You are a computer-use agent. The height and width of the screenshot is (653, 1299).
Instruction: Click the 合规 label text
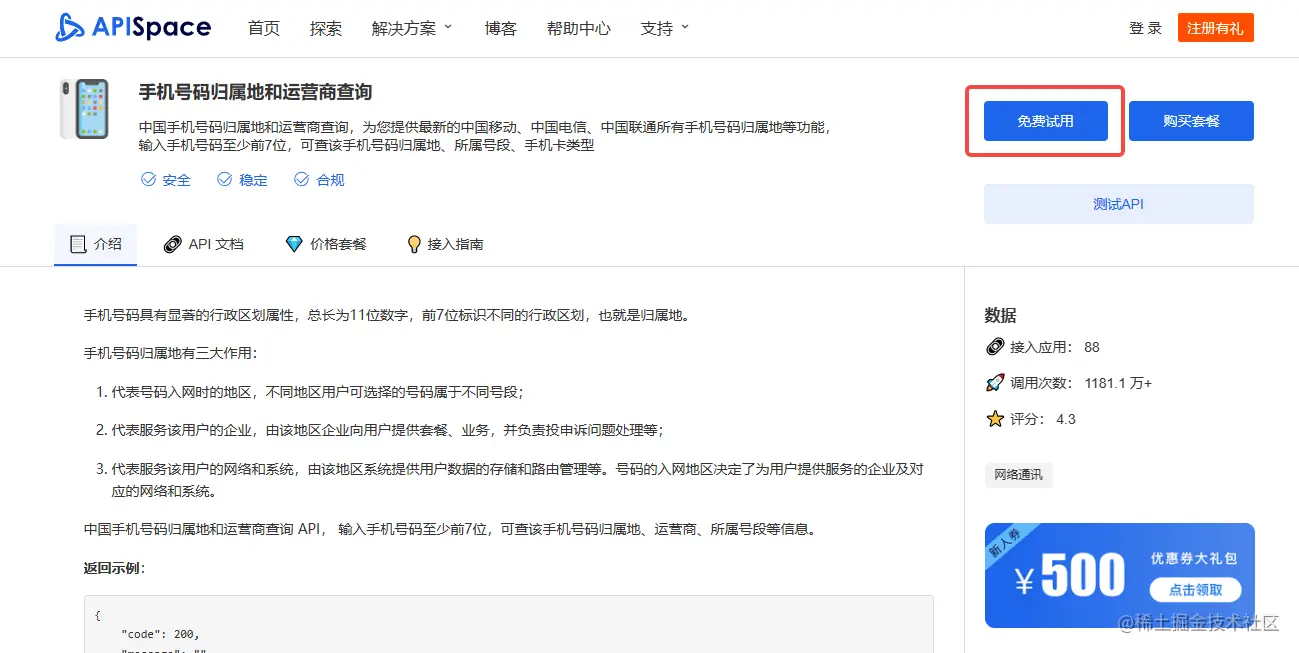330,180
